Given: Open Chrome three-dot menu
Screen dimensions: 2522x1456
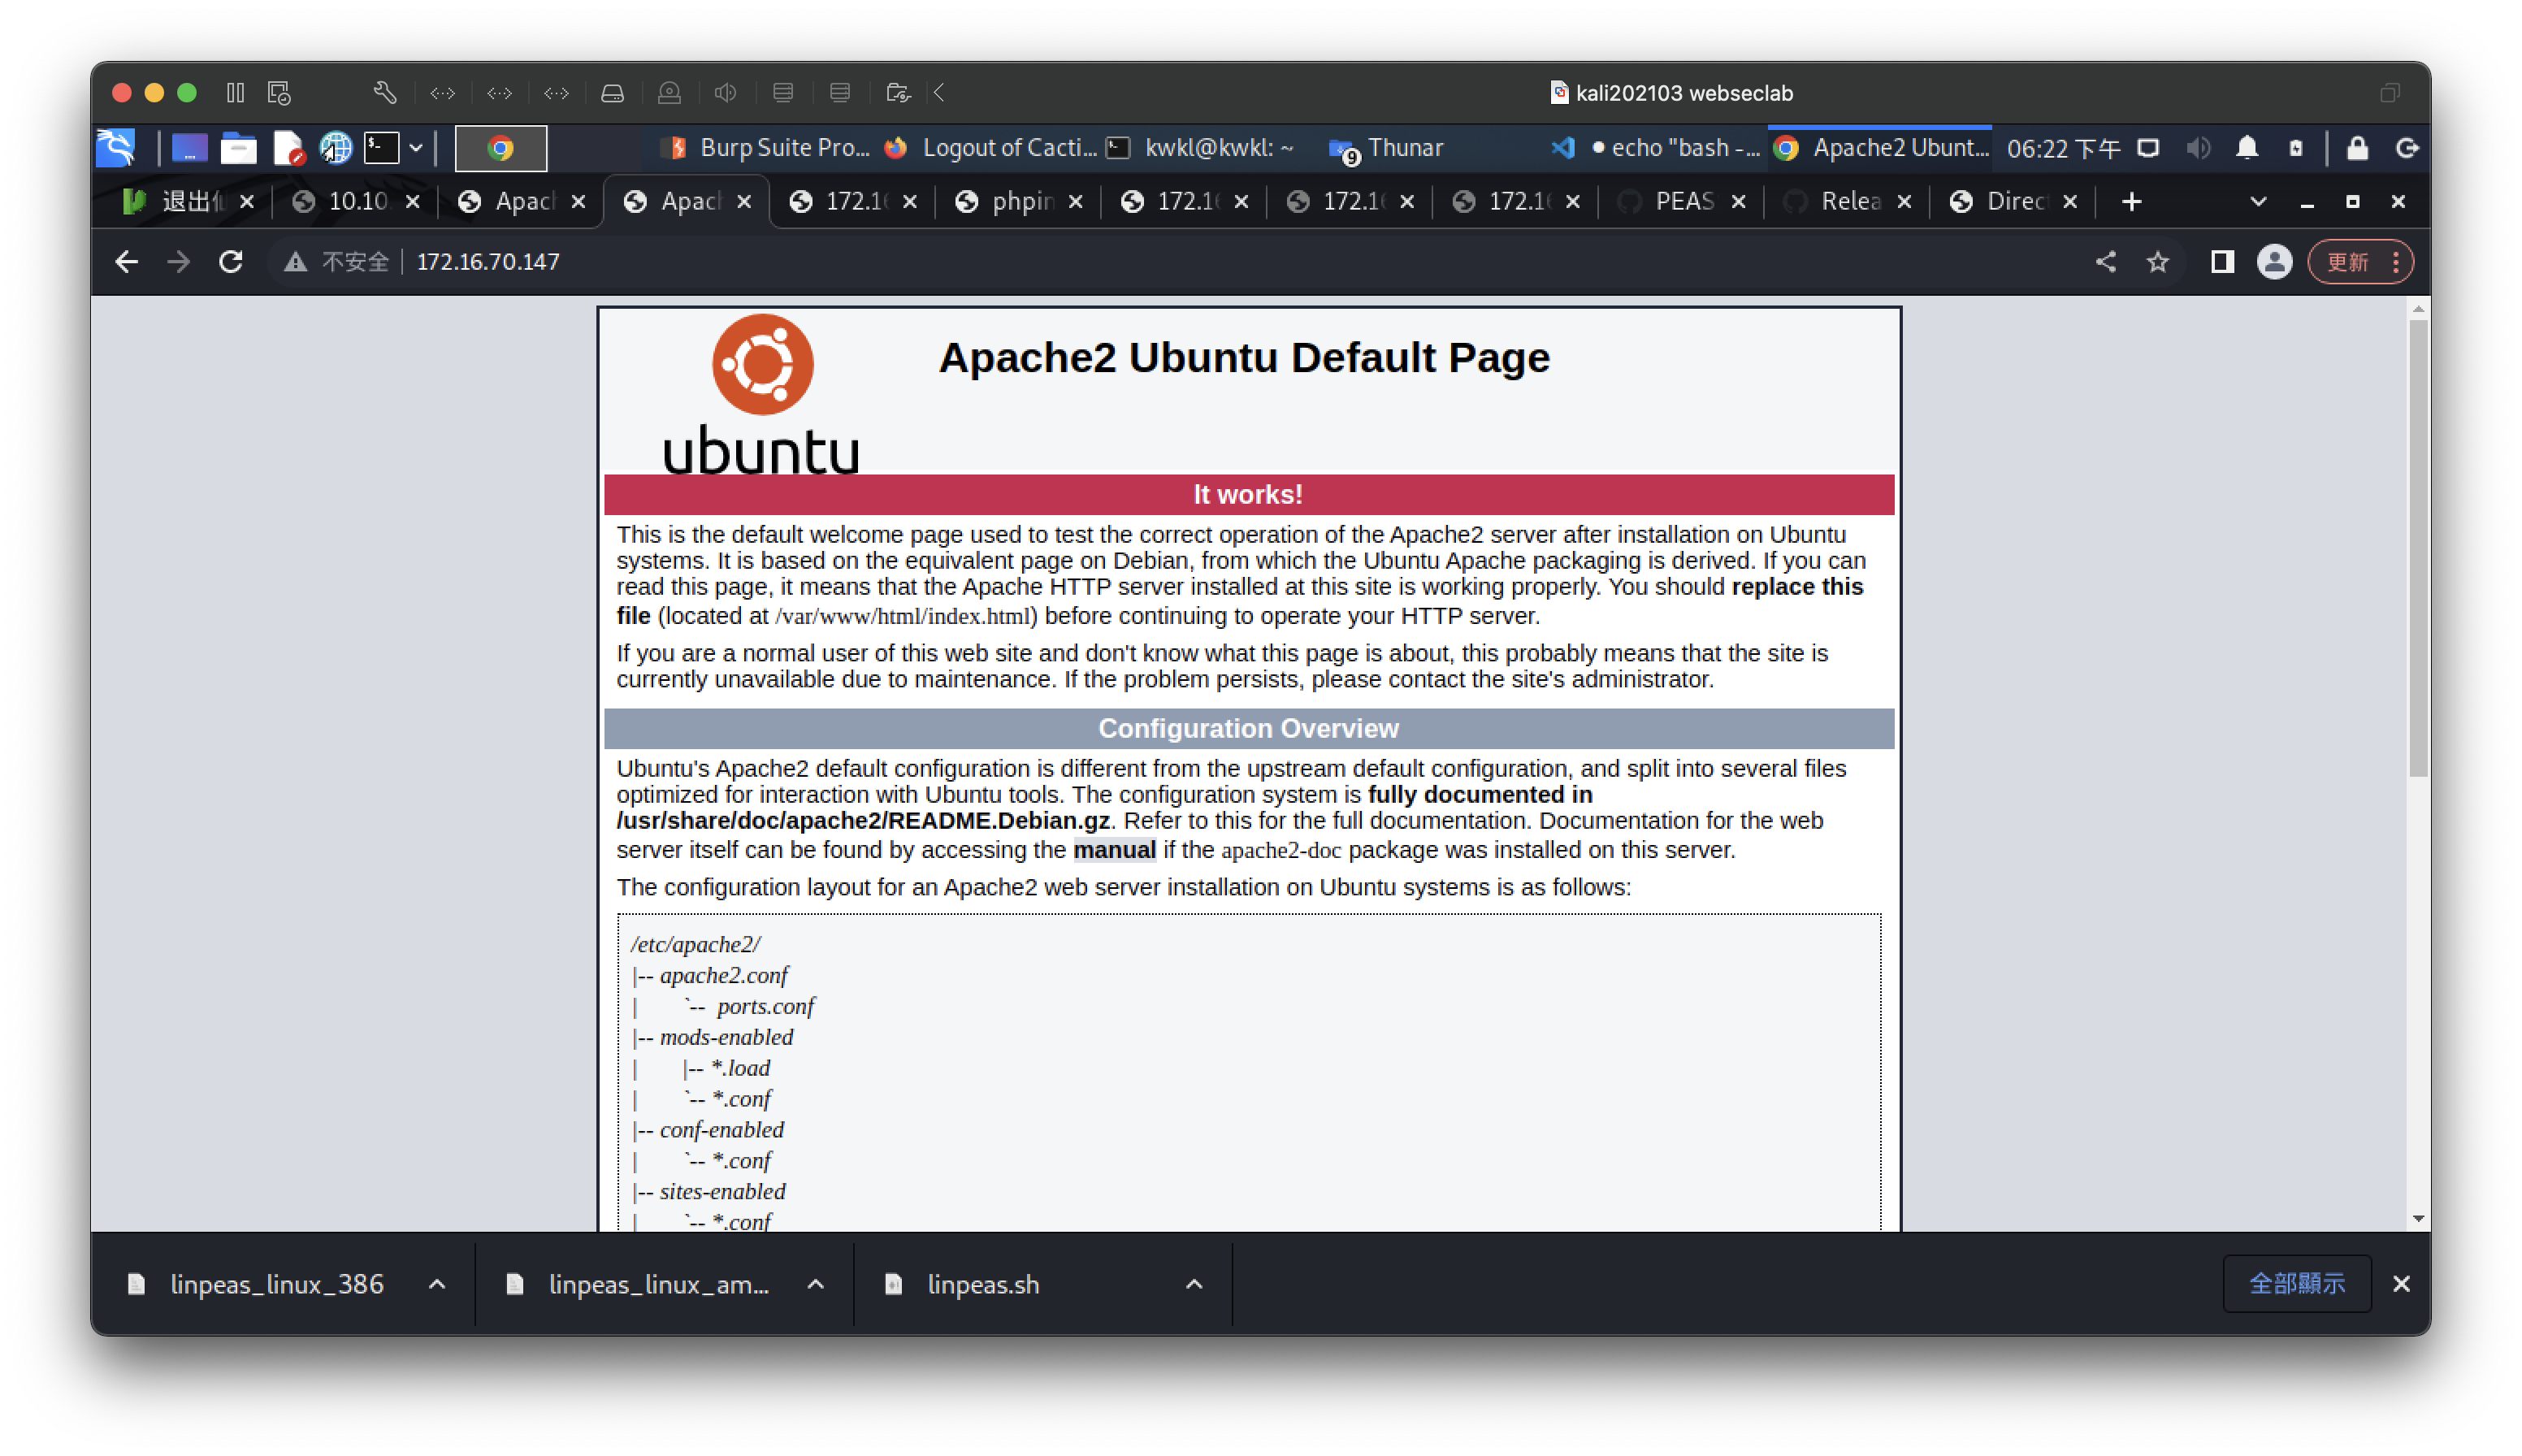Looking at the screenshot, I should point(2397,262).
